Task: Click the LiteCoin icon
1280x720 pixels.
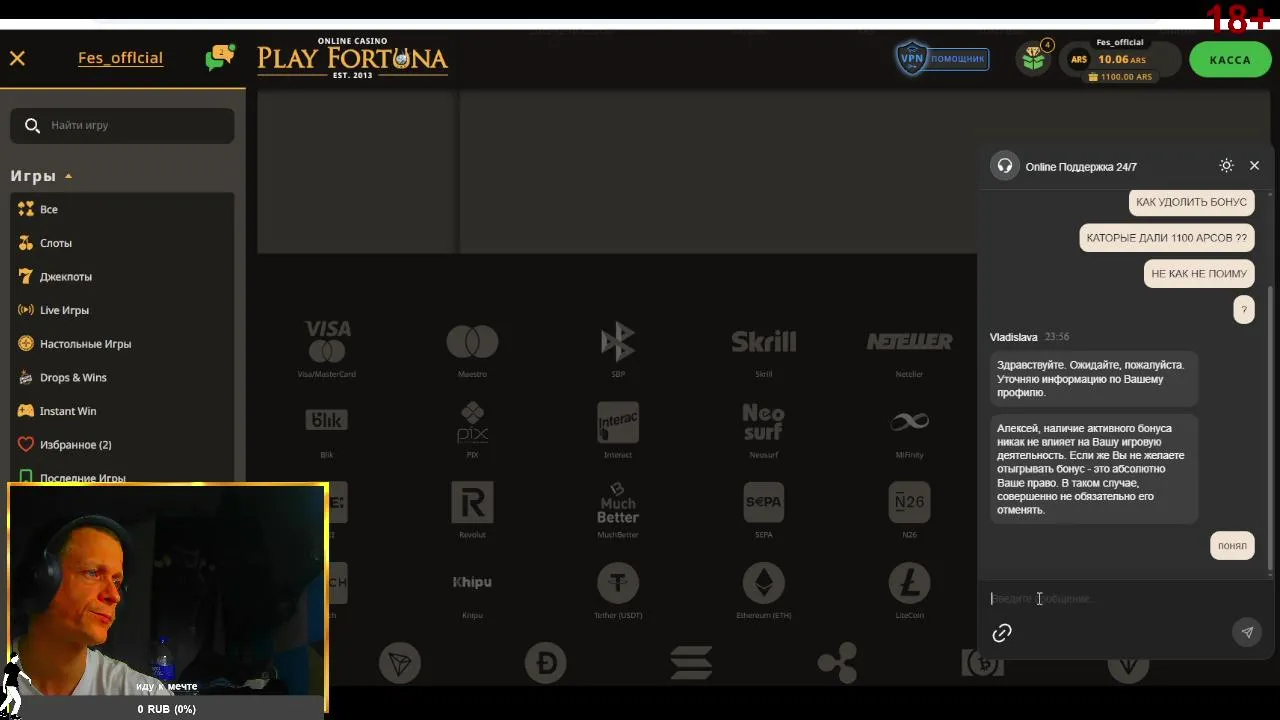Action: 909,582
